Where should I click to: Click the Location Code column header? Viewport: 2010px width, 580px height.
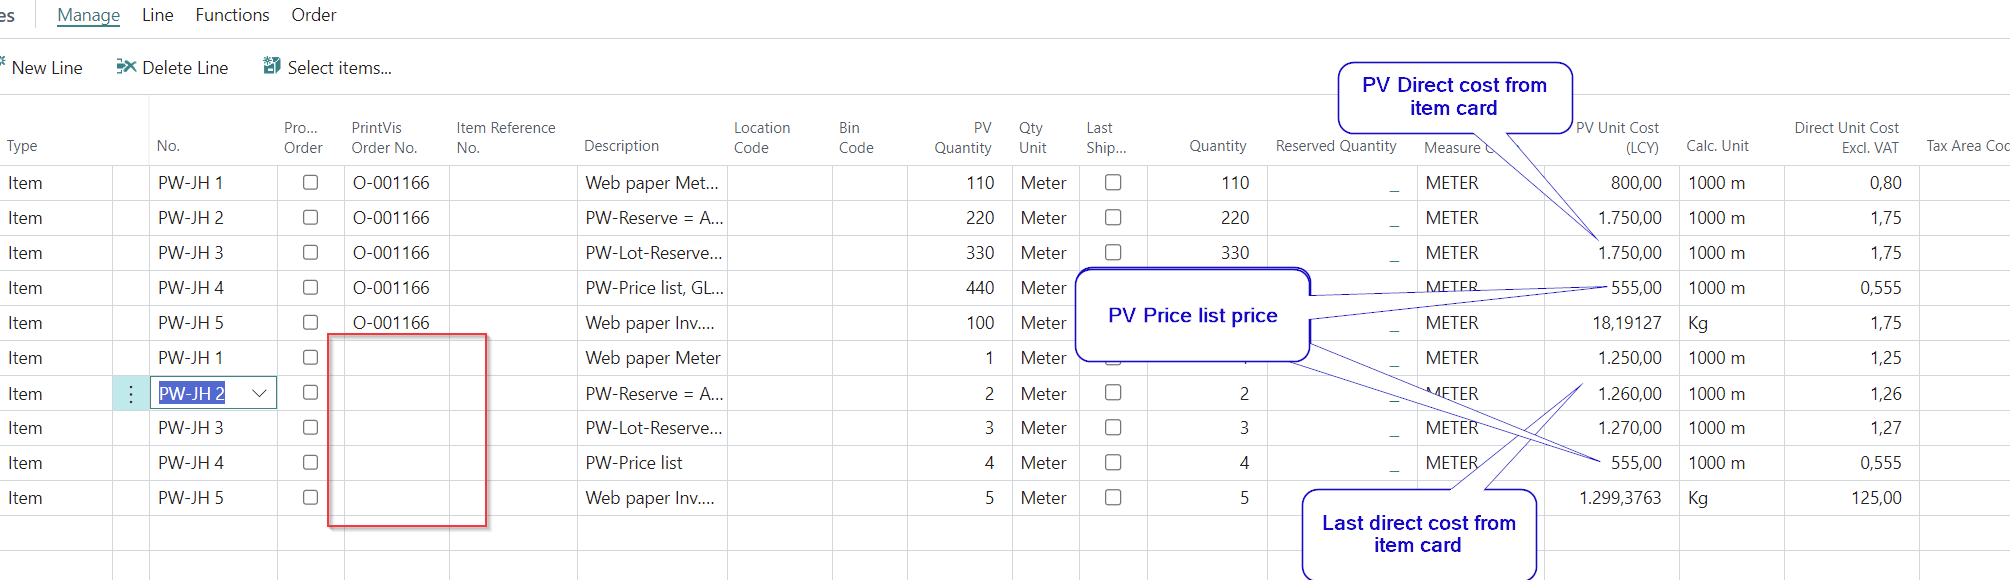(x=762, y=138)
